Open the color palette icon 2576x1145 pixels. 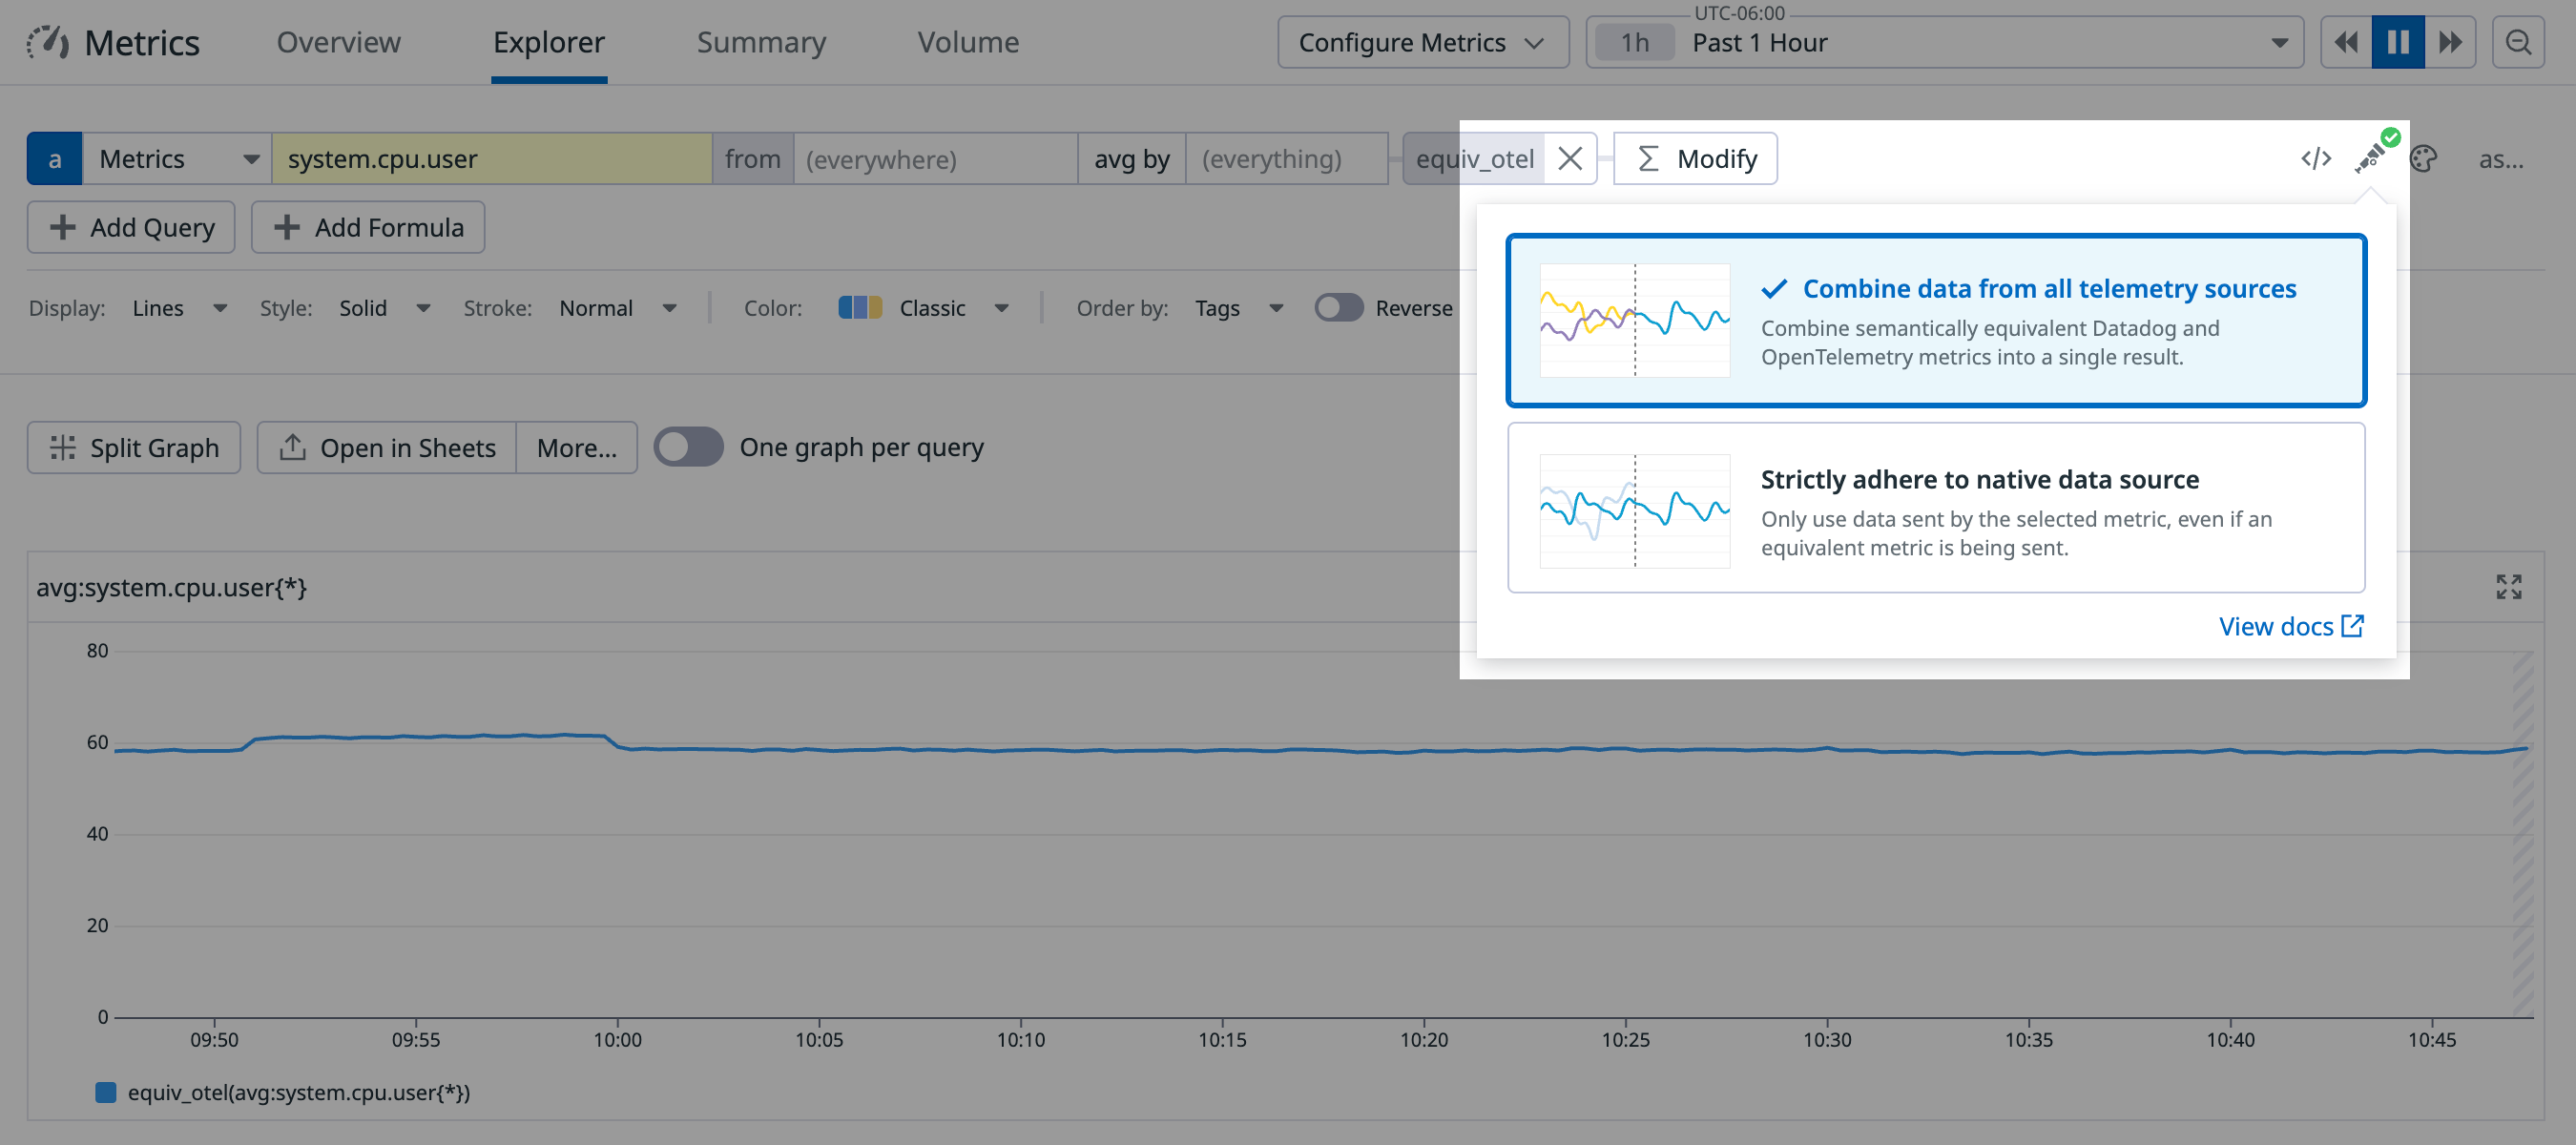point(2423,158)
